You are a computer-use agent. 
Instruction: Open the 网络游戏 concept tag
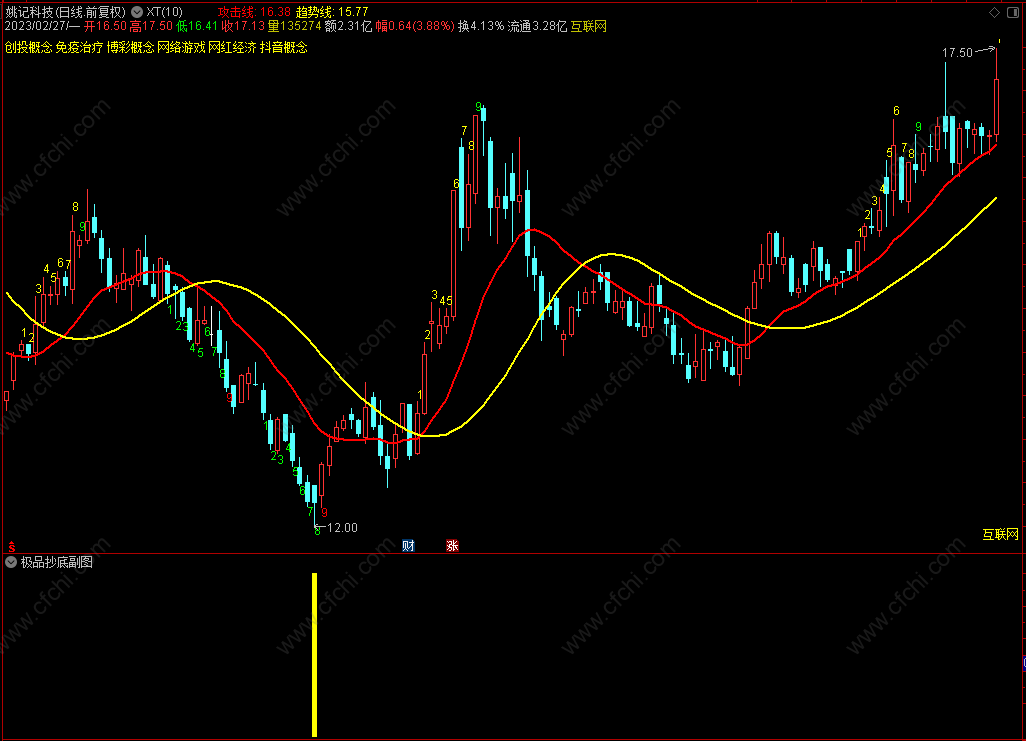tap(181, 47)
